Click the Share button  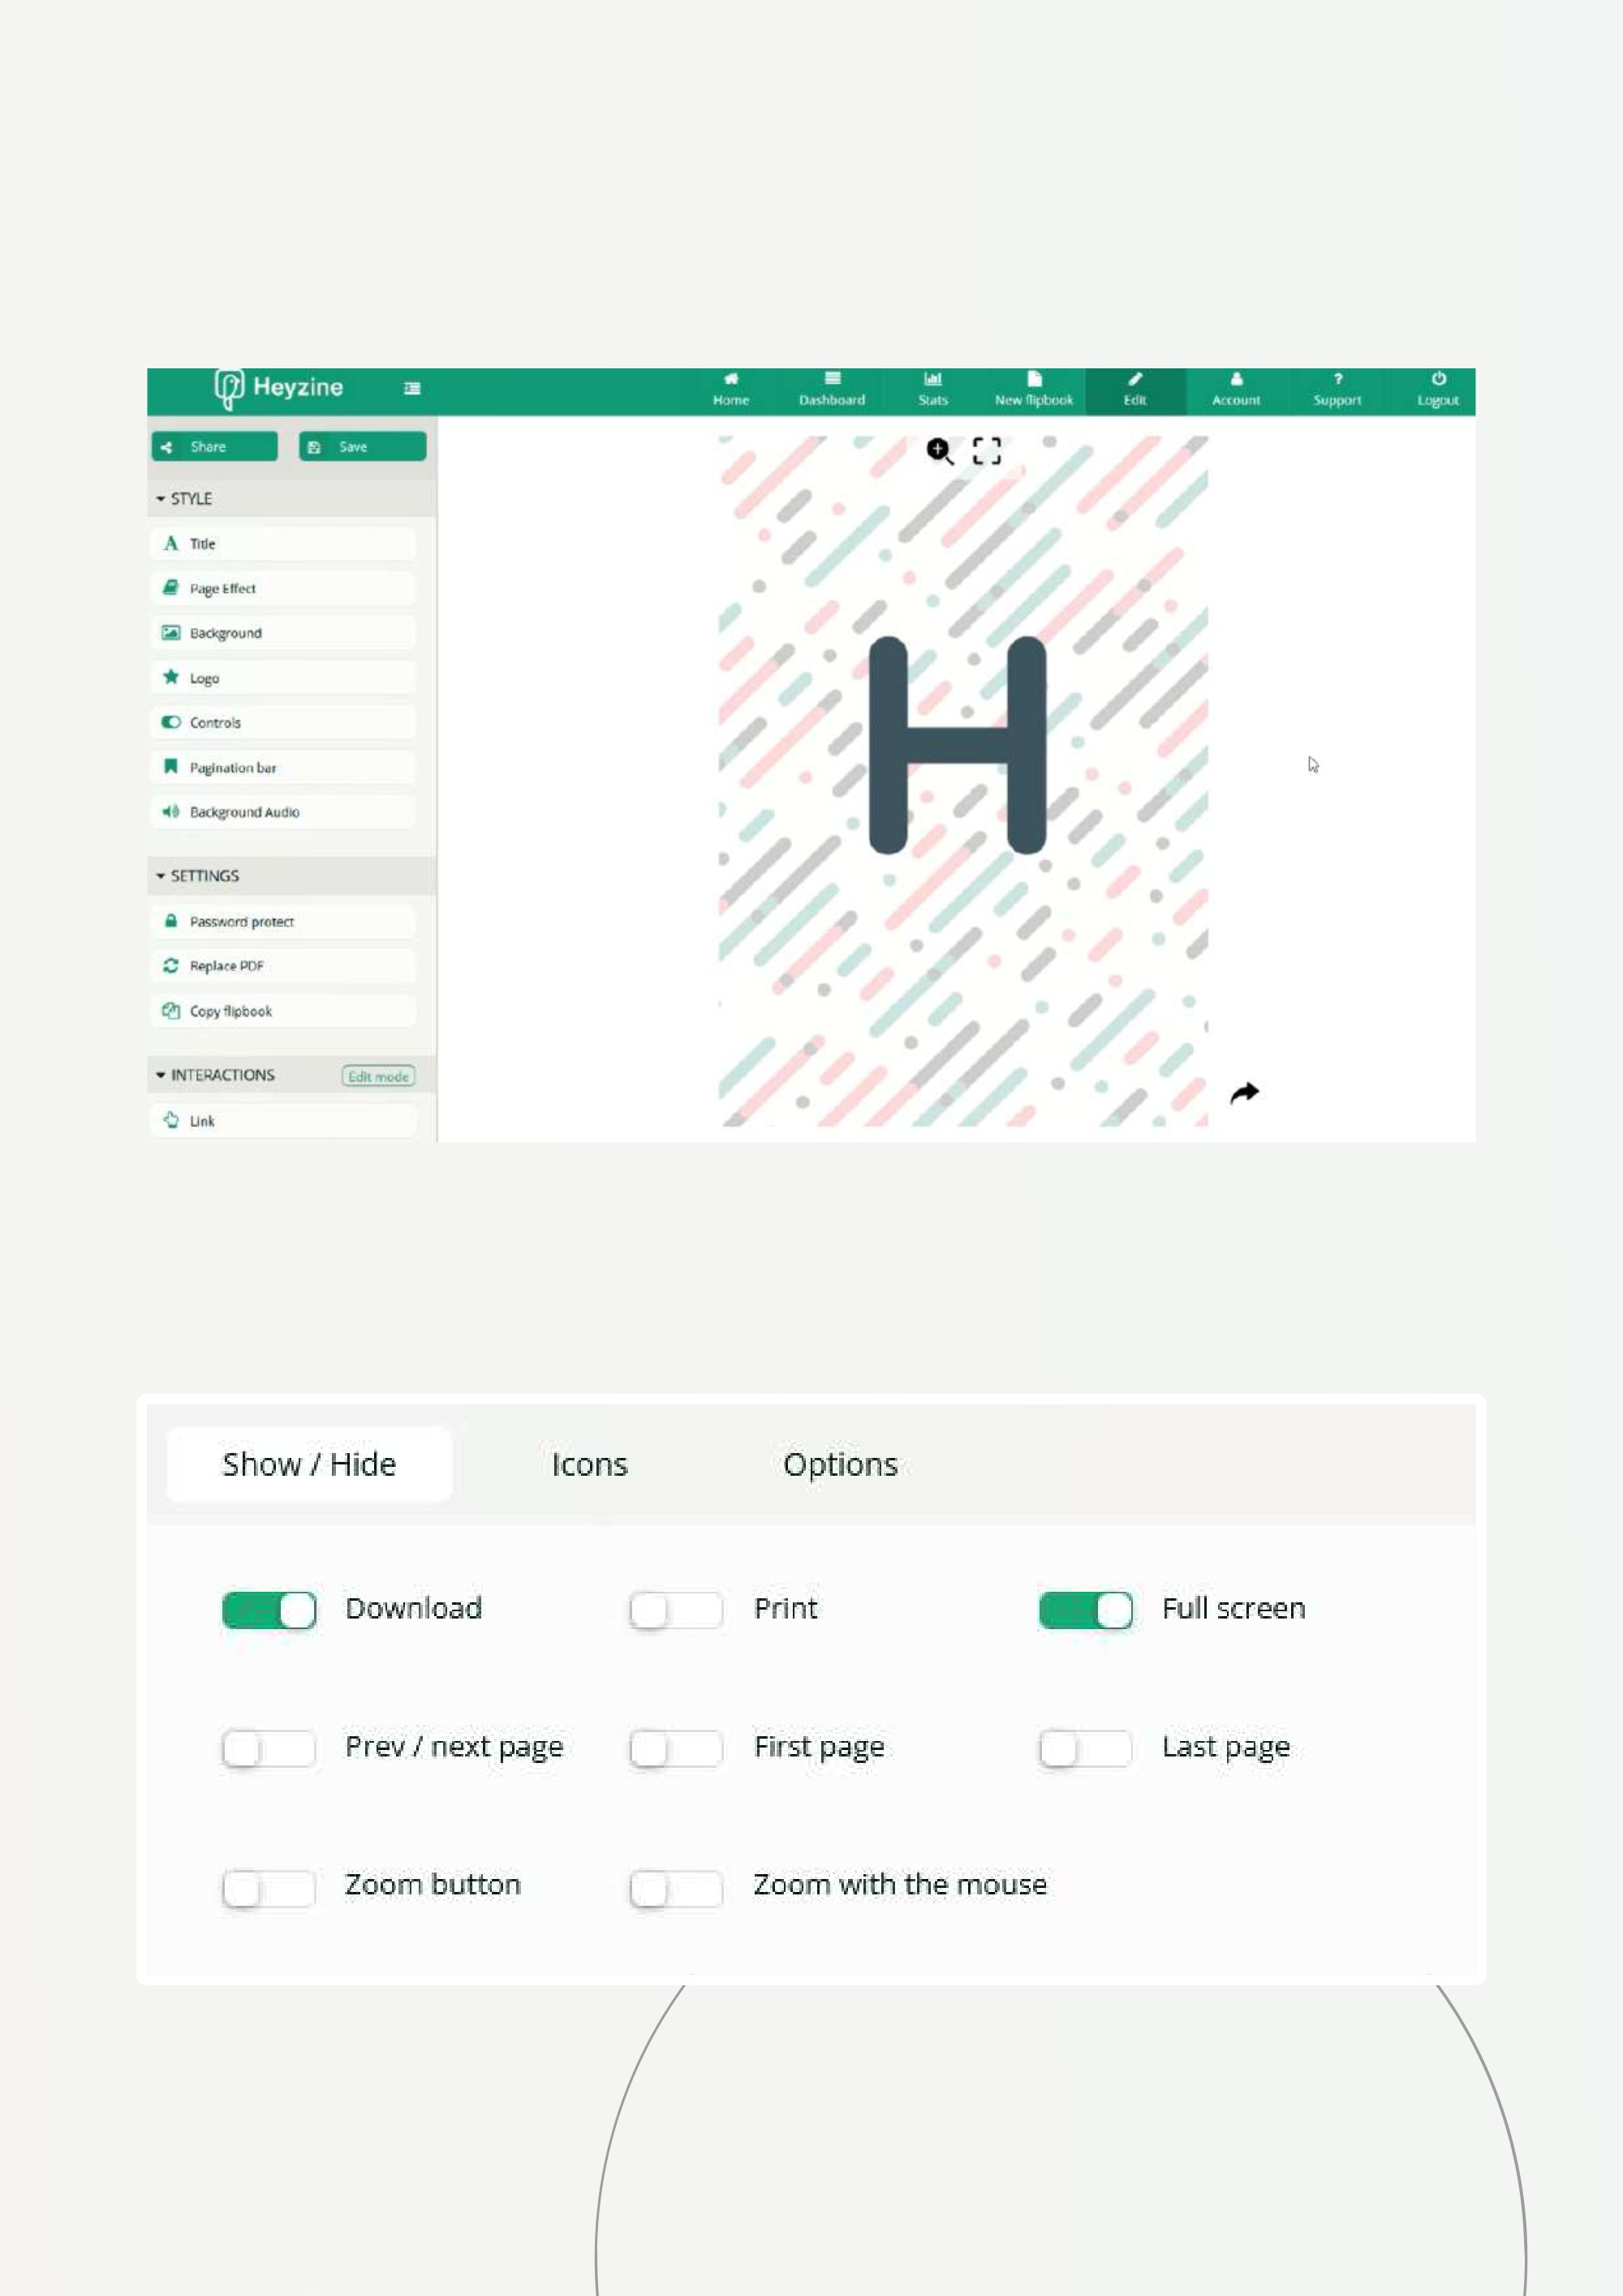tap(214, 447)
